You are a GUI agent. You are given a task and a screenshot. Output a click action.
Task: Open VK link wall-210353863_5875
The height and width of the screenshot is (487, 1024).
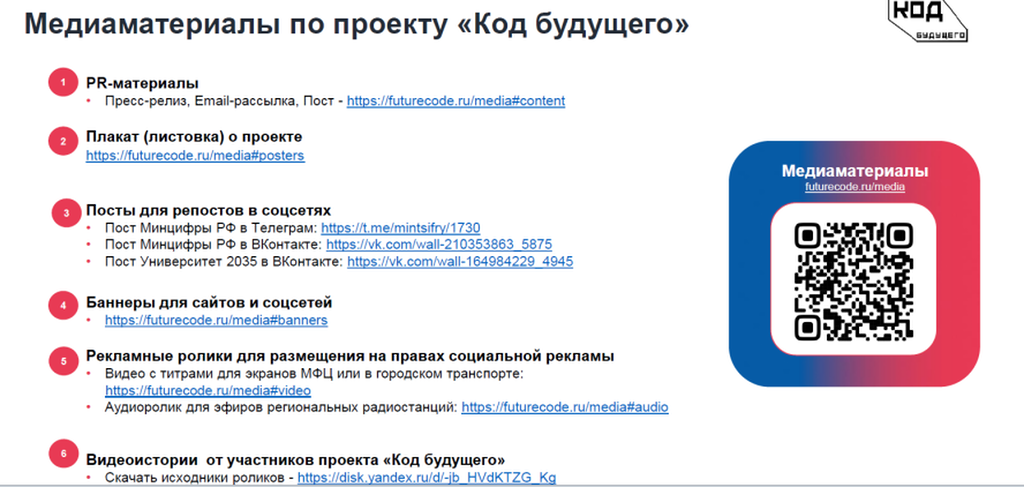[439, 244]
